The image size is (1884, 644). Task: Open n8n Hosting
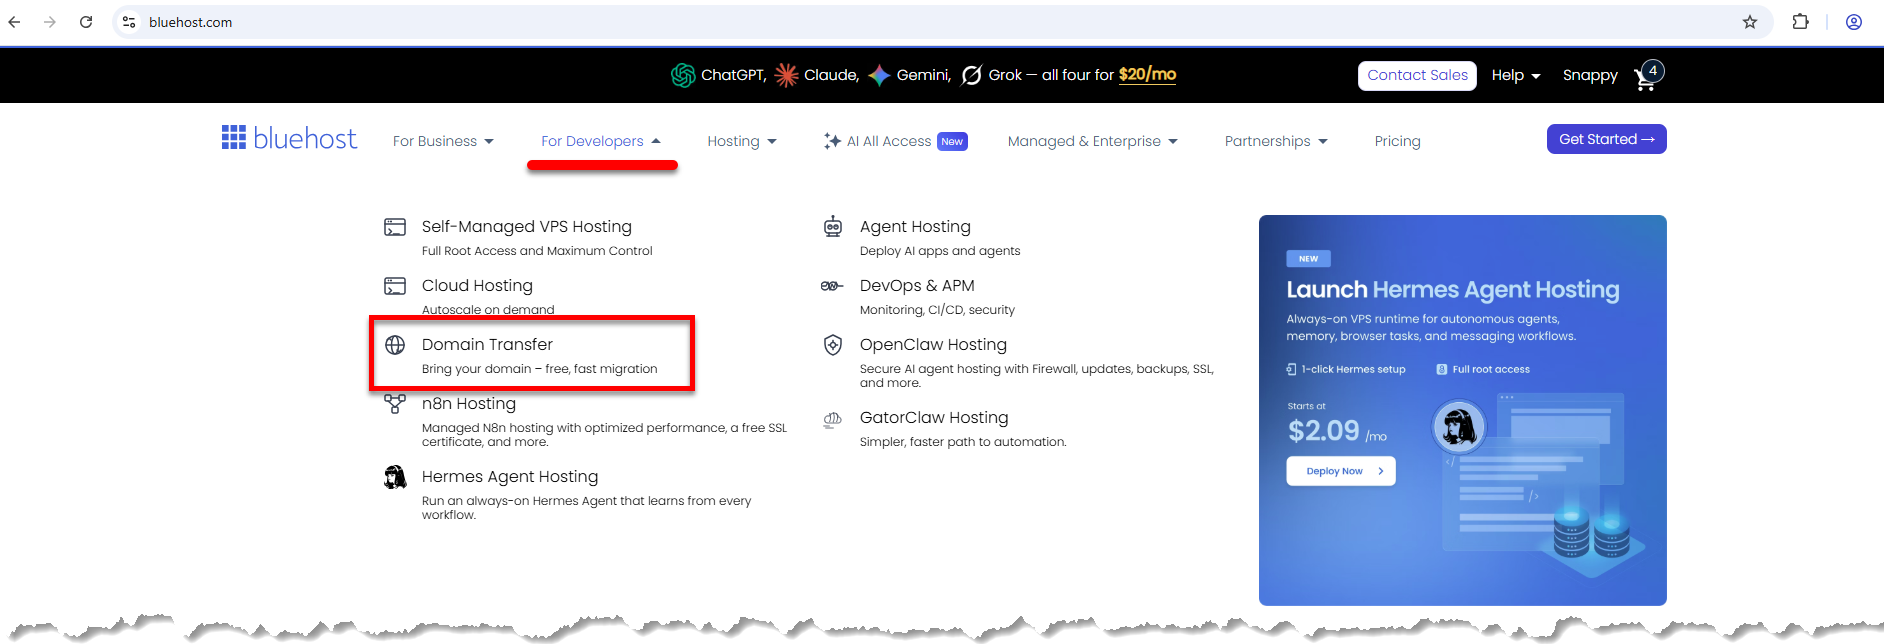pos(469,404)
